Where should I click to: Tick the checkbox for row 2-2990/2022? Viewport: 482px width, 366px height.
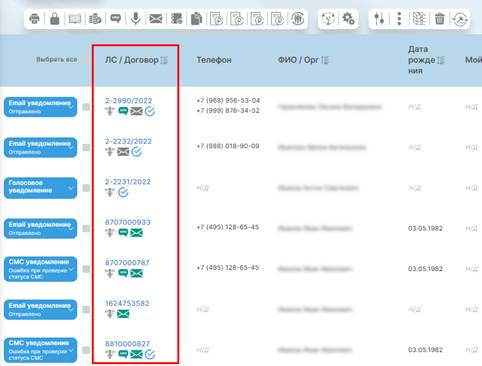point(86,107)
